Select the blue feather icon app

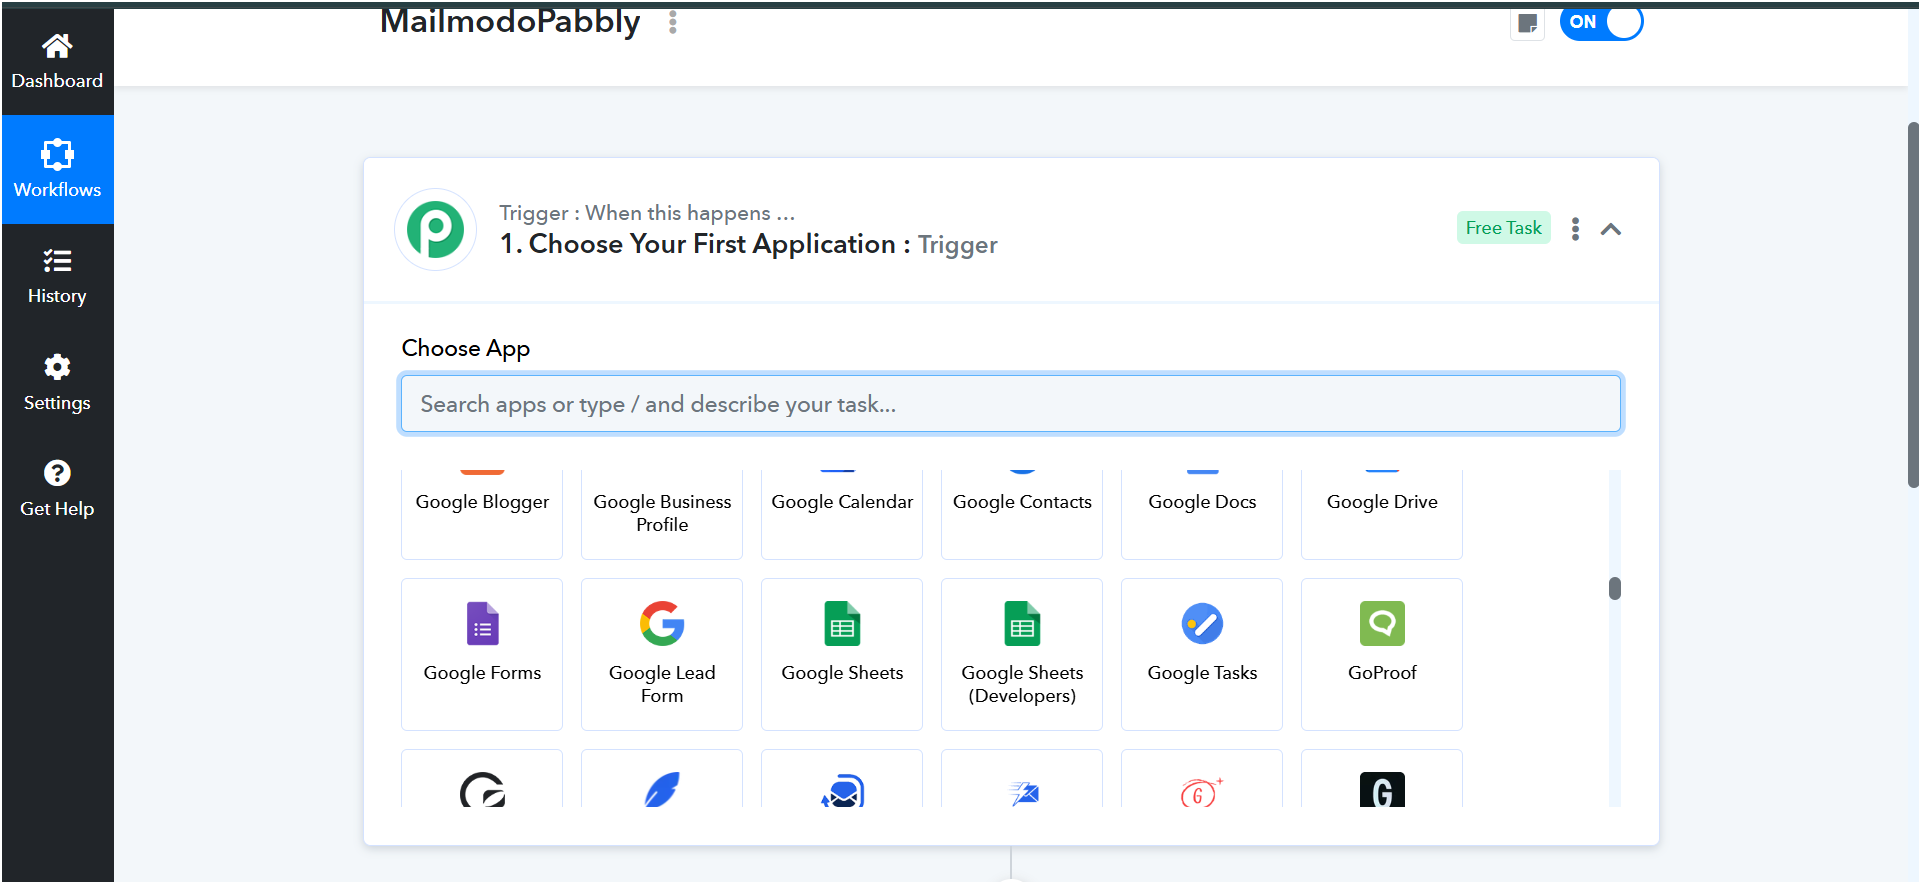click(662, 779)
